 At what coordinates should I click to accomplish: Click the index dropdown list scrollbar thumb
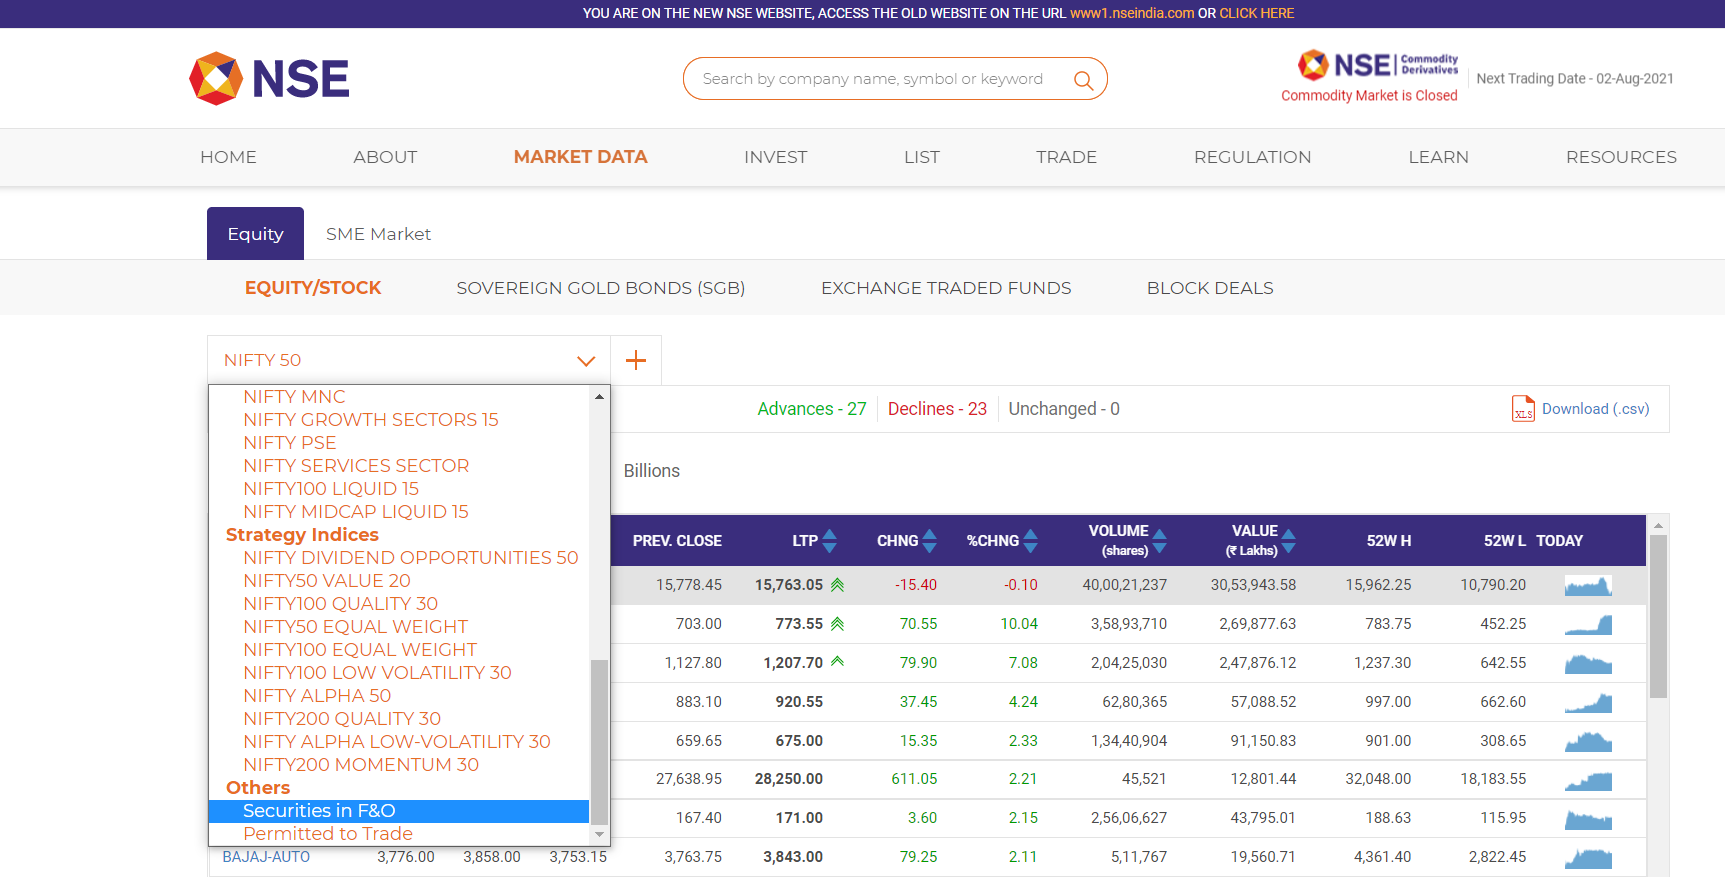pos(599,741)
